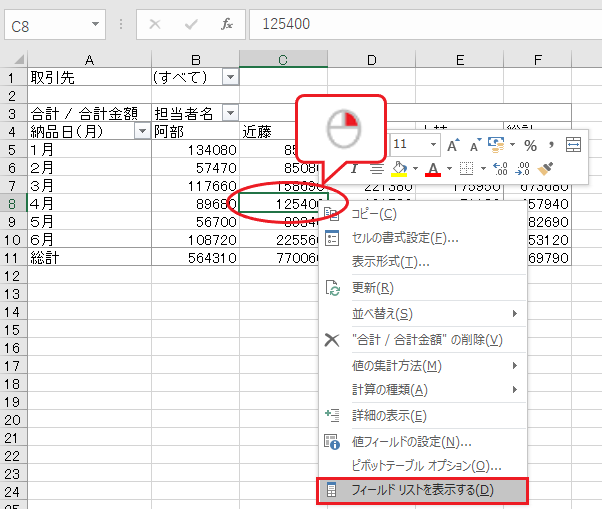Click the increase font size icon
Image resolution: width=602 pixels, height=509 pixels.
(x=453, y=145)
